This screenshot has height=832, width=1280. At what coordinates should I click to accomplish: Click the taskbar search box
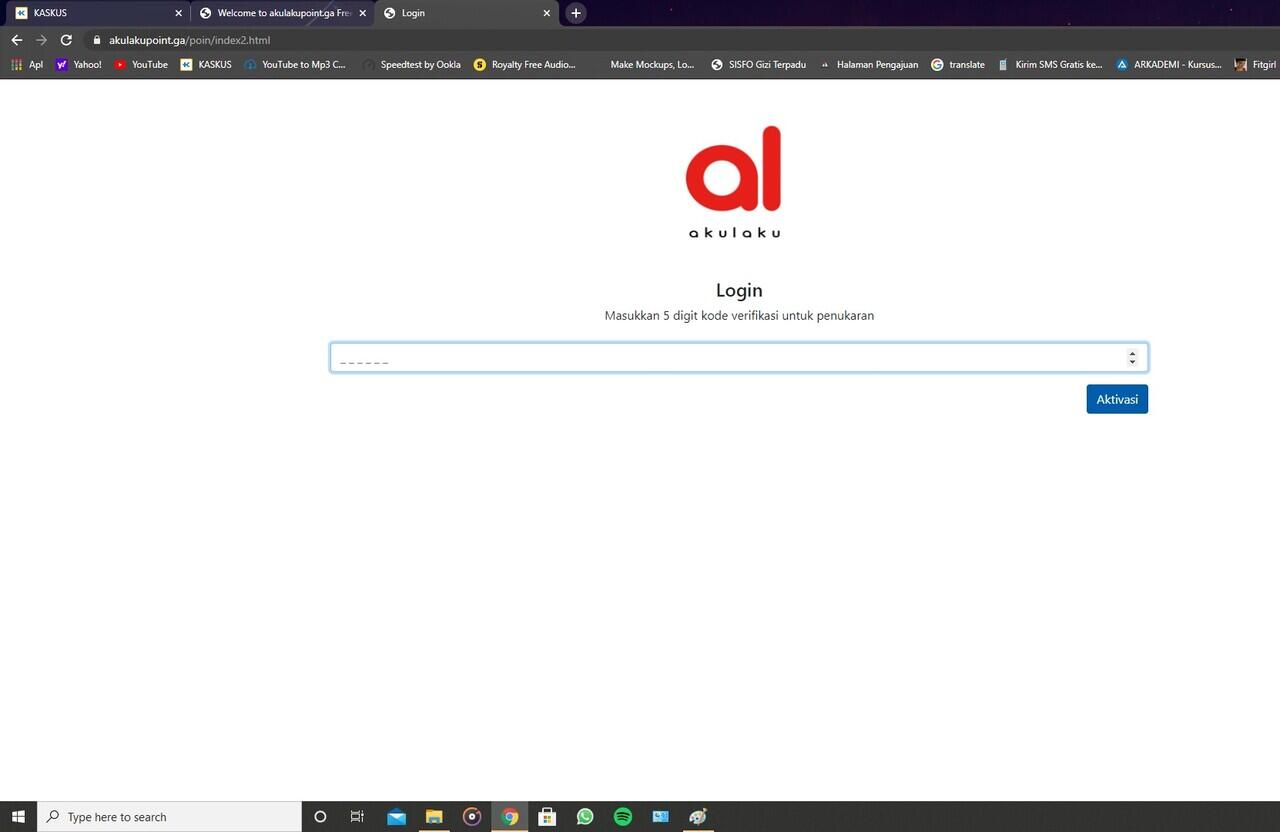[x=169, y=817]
